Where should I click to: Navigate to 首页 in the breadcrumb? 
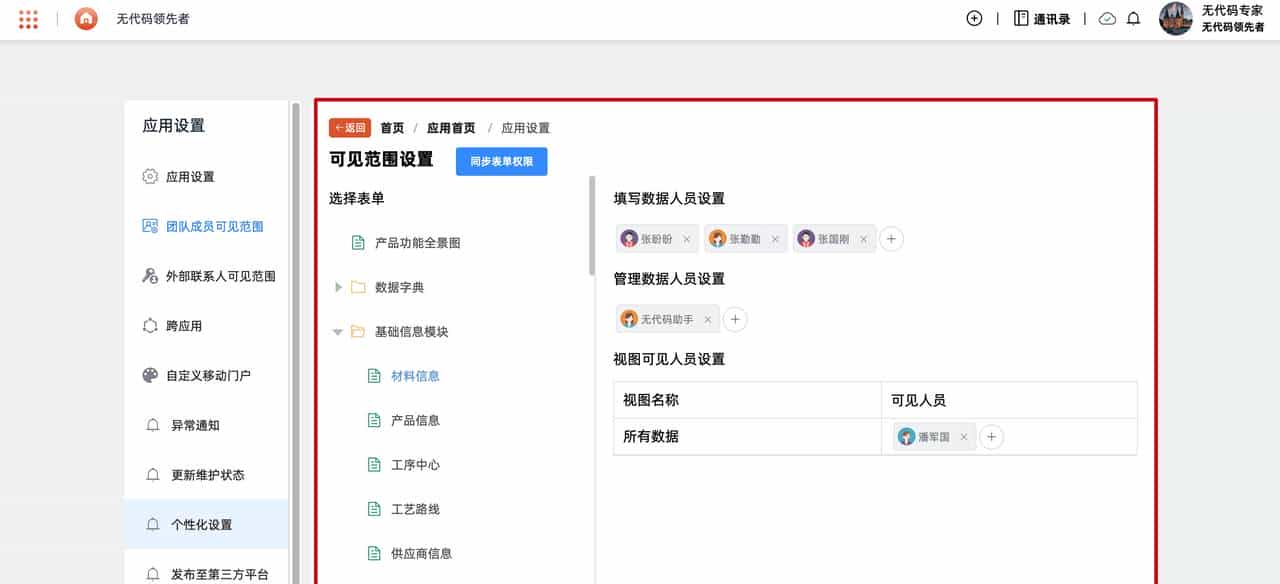tap(392, 128)
